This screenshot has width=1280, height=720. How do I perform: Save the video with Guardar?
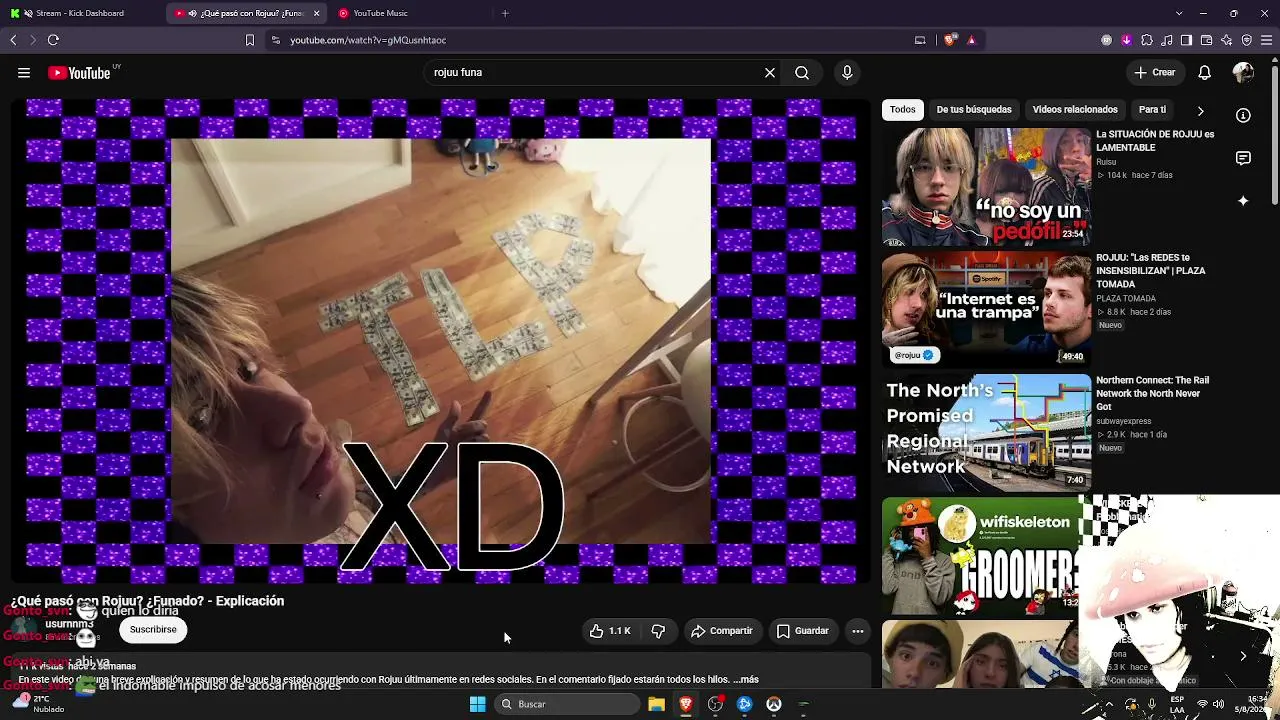tap(803, 631)
